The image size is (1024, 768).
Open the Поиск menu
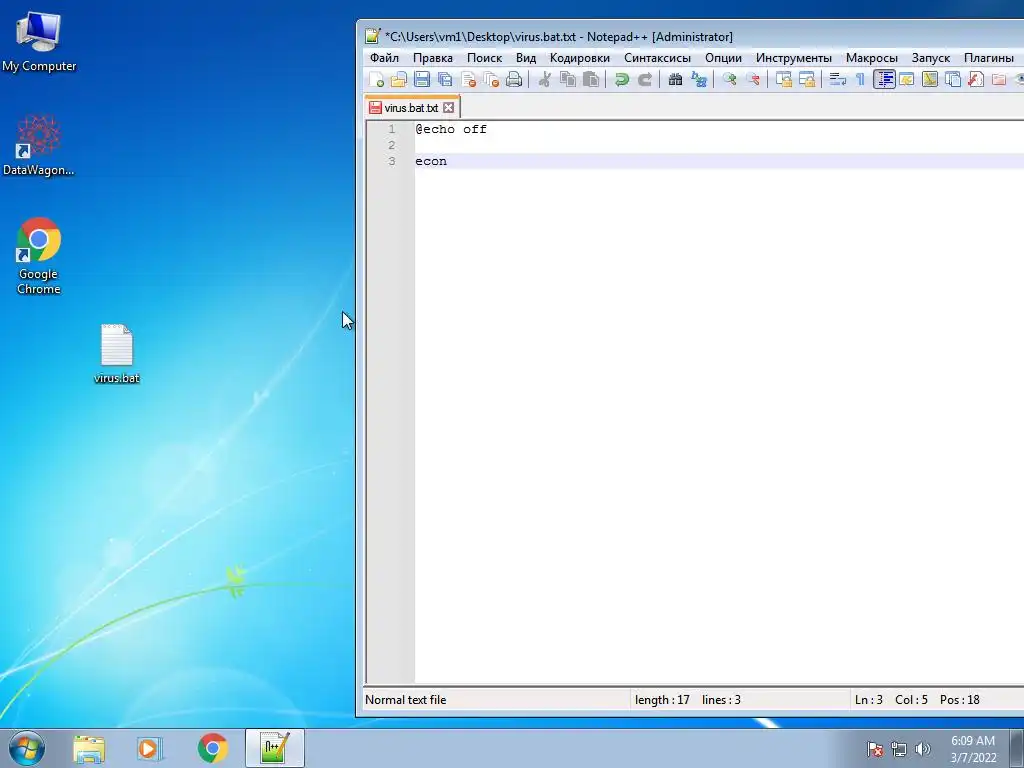pos(485,57)
